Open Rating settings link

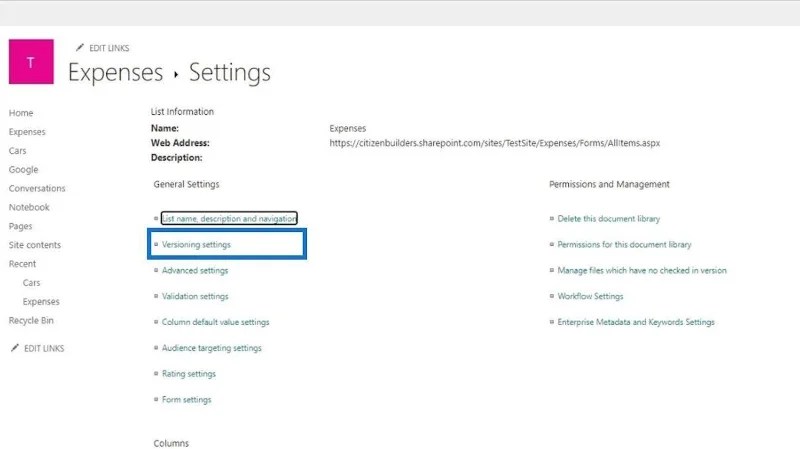click(189, 373)
